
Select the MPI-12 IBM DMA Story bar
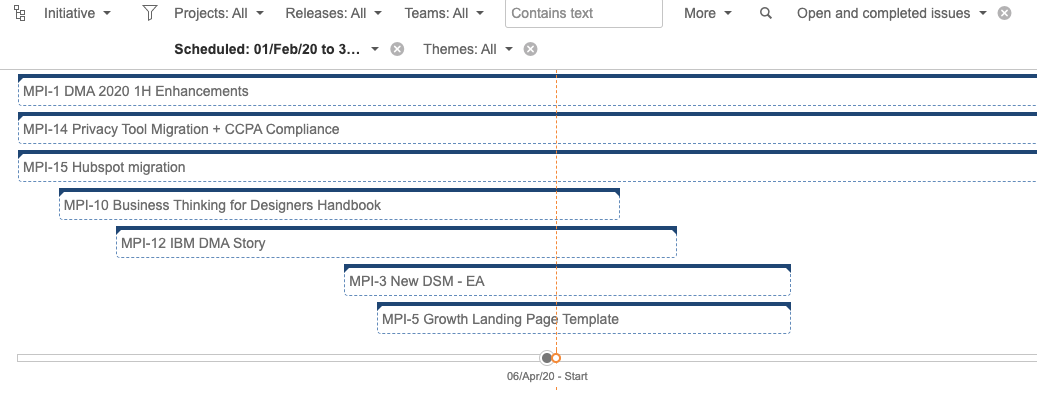pyautogui.click(x=396, y=243)
